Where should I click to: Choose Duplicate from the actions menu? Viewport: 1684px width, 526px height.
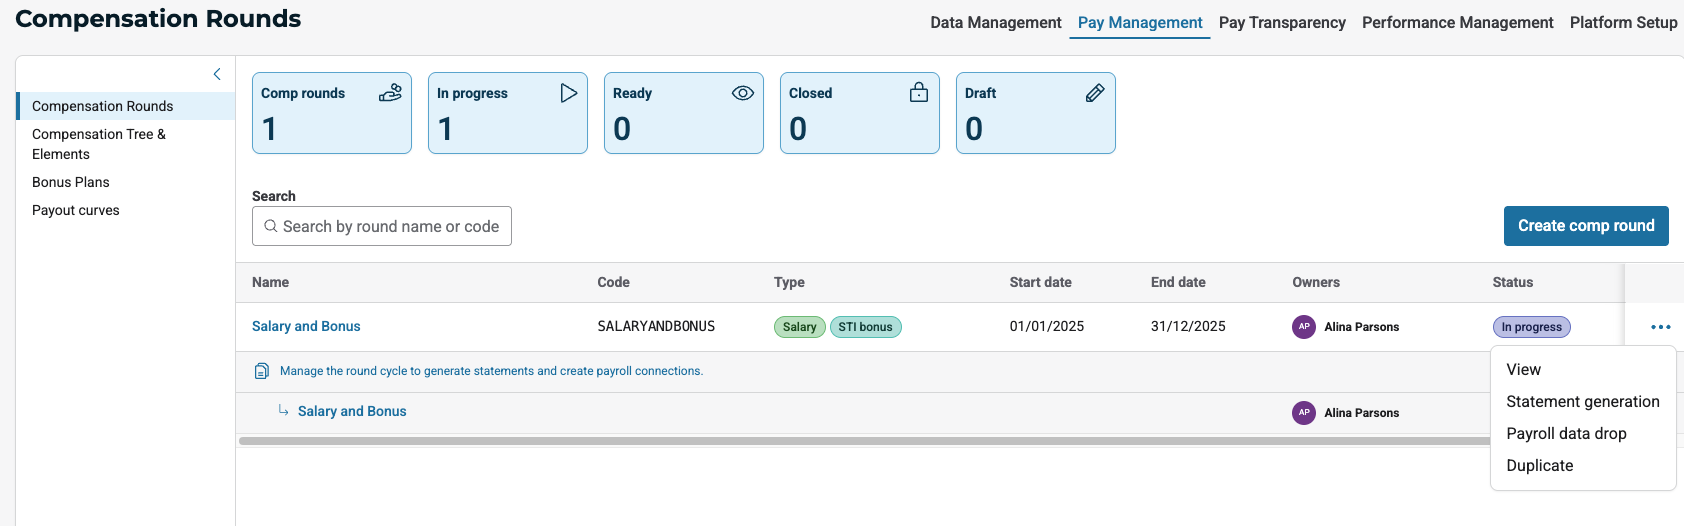[1539, 466]
